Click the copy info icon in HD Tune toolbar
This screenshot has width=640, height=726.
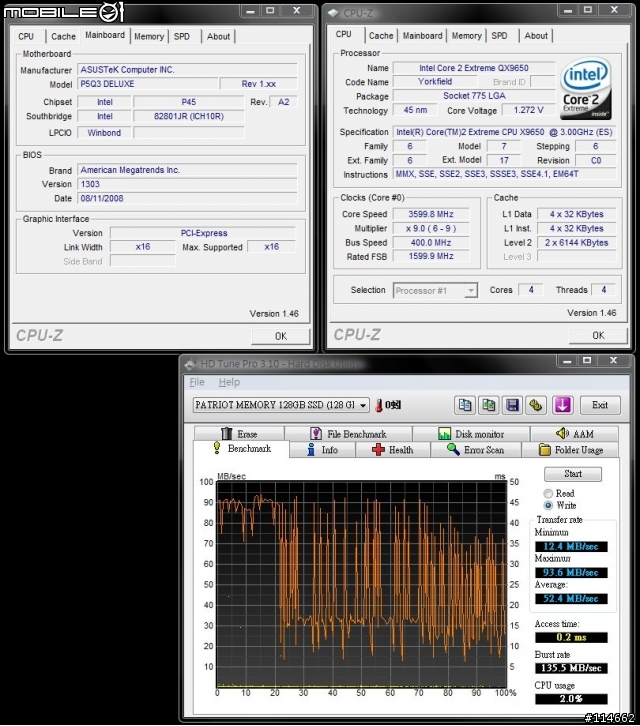(465, 405)
